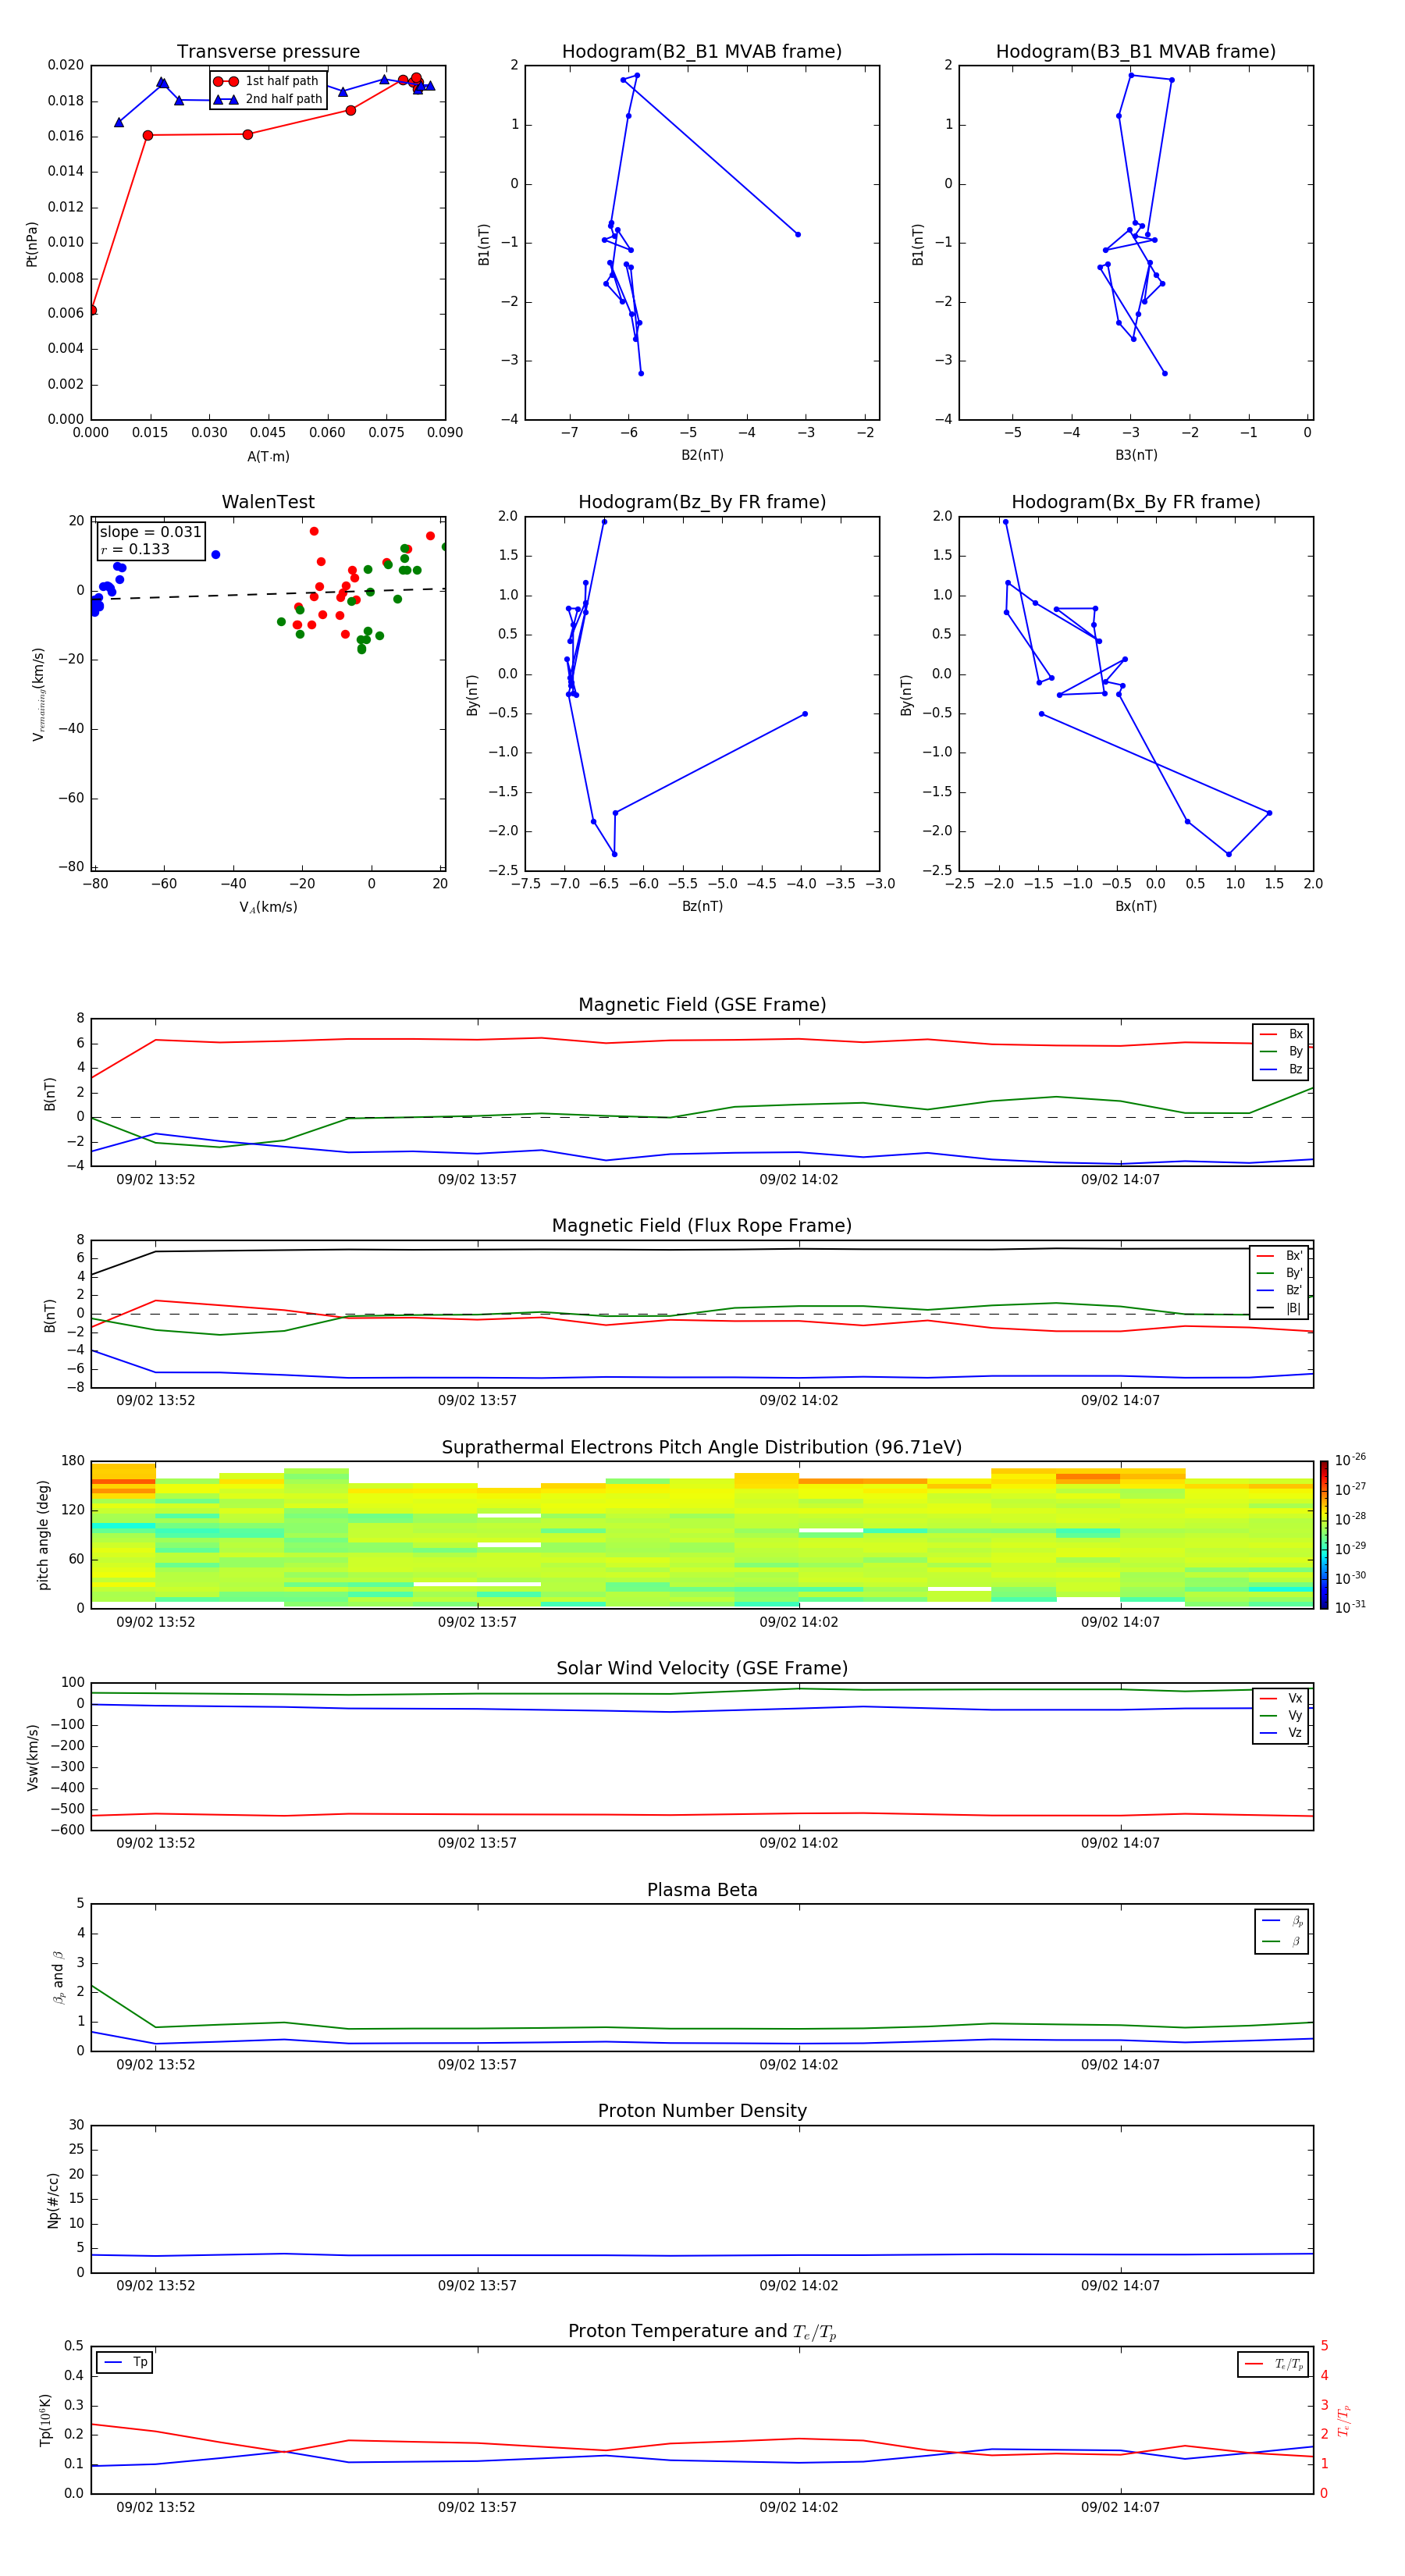Viewport: 1405px width, 2576px height.
Task: Click the 'r = 0.133' annotation
Action: pyautogui.click(x=135, y=549)
